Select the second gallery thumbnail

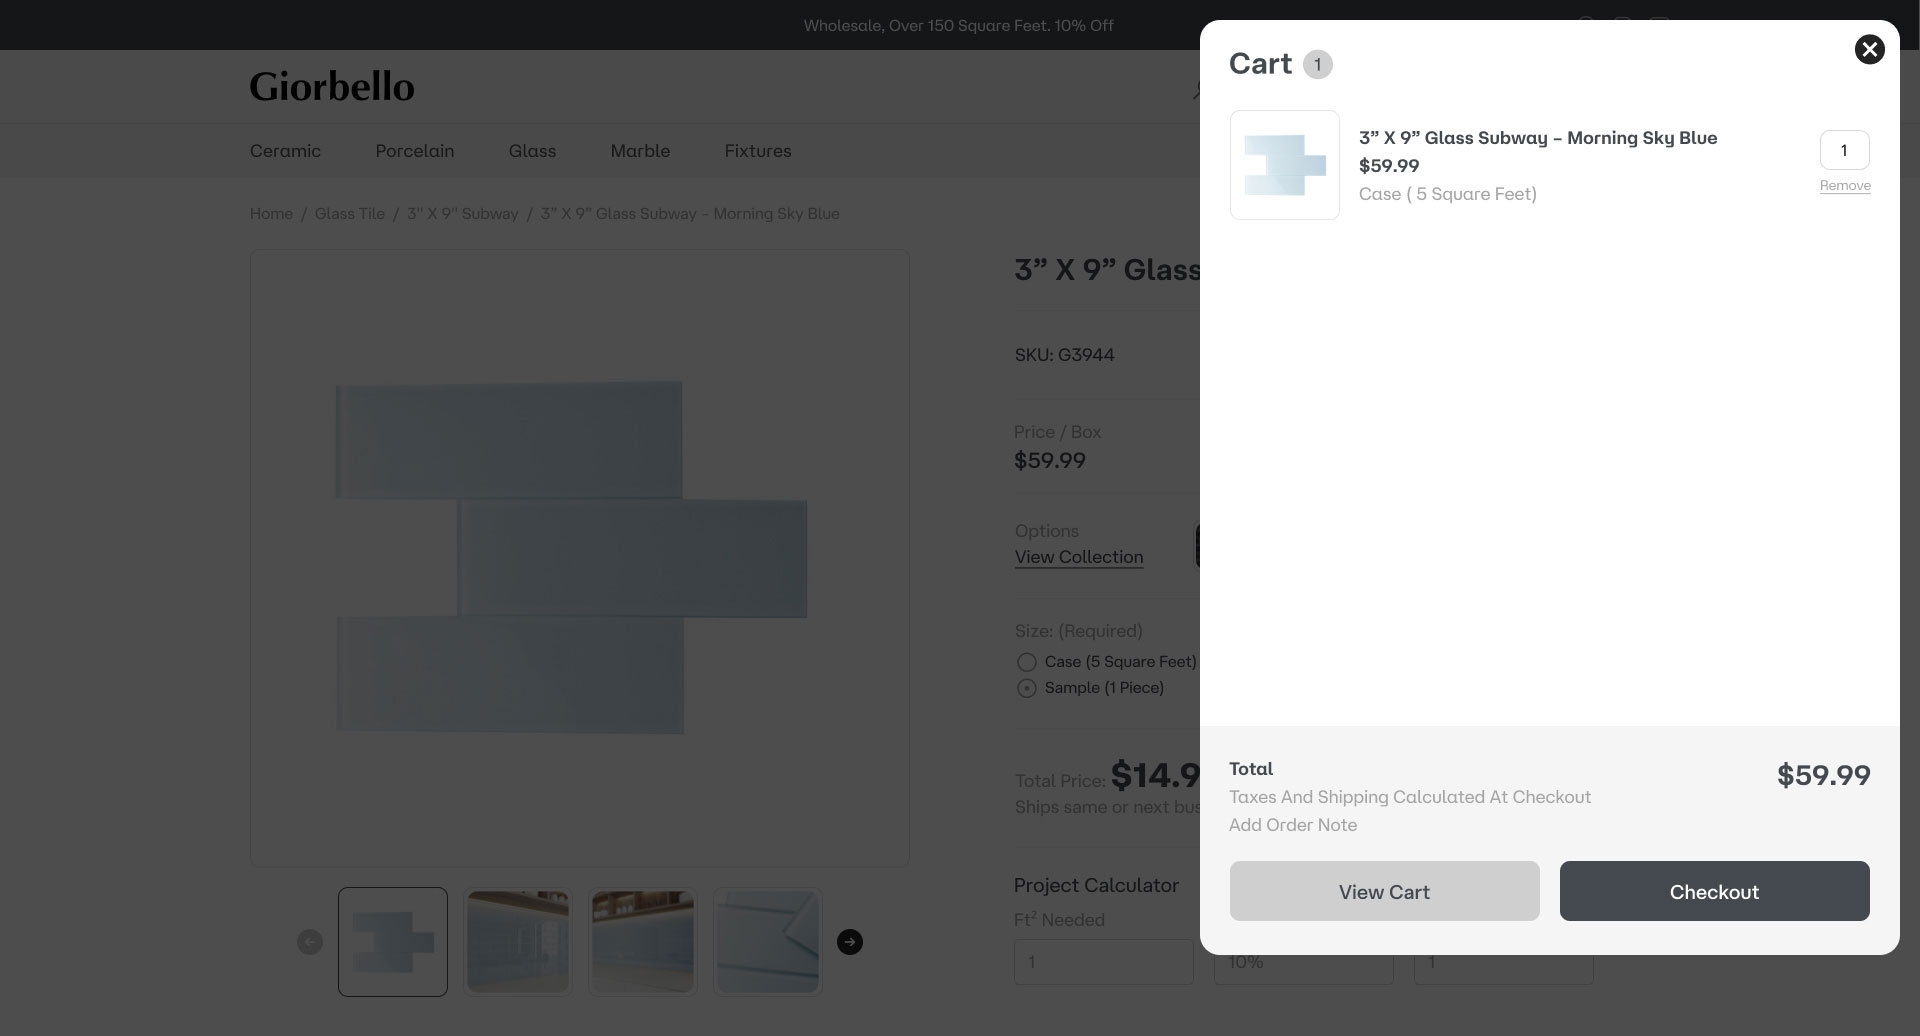tap(518, 942)
